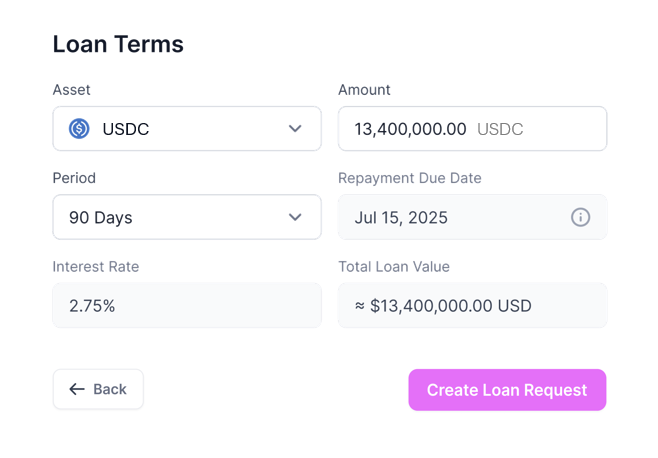Click the USDC coin icon
This screenshot has height=458, width=658.
(79, 129)
